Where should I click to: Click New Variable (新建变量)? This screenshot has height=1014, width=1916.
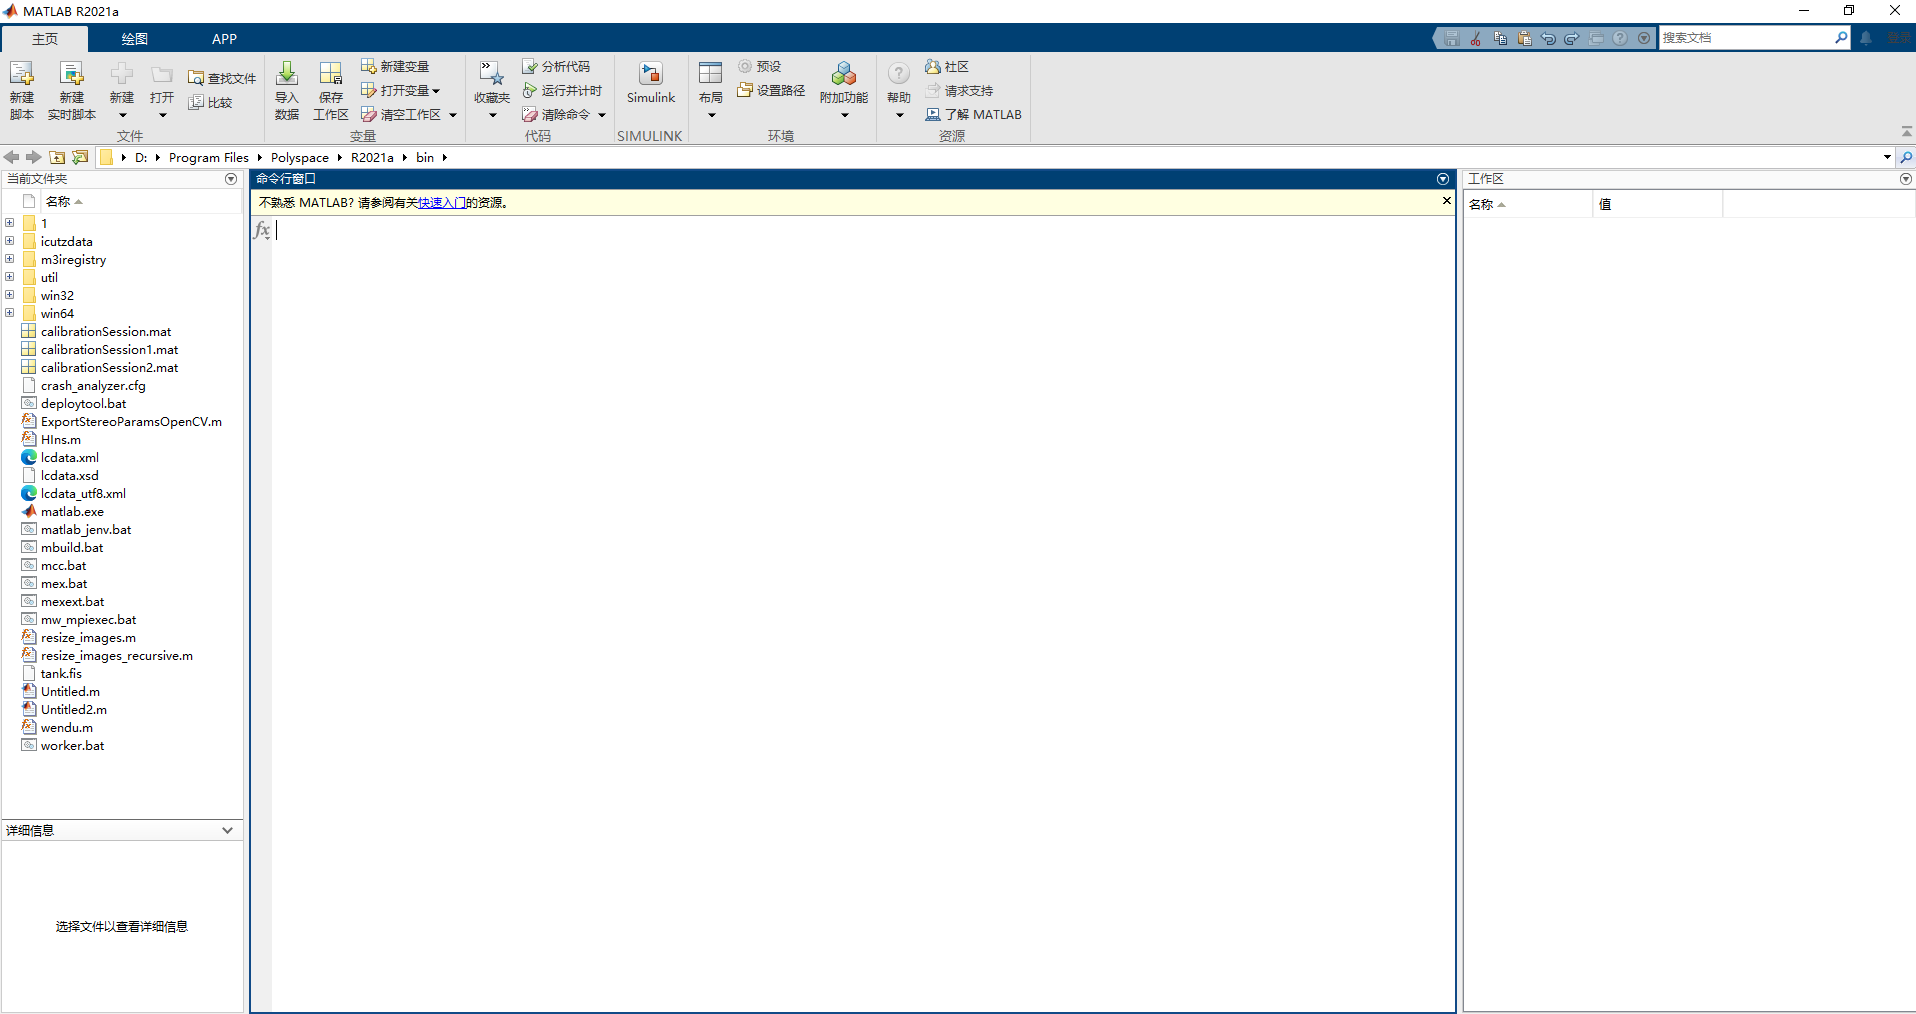395,66
